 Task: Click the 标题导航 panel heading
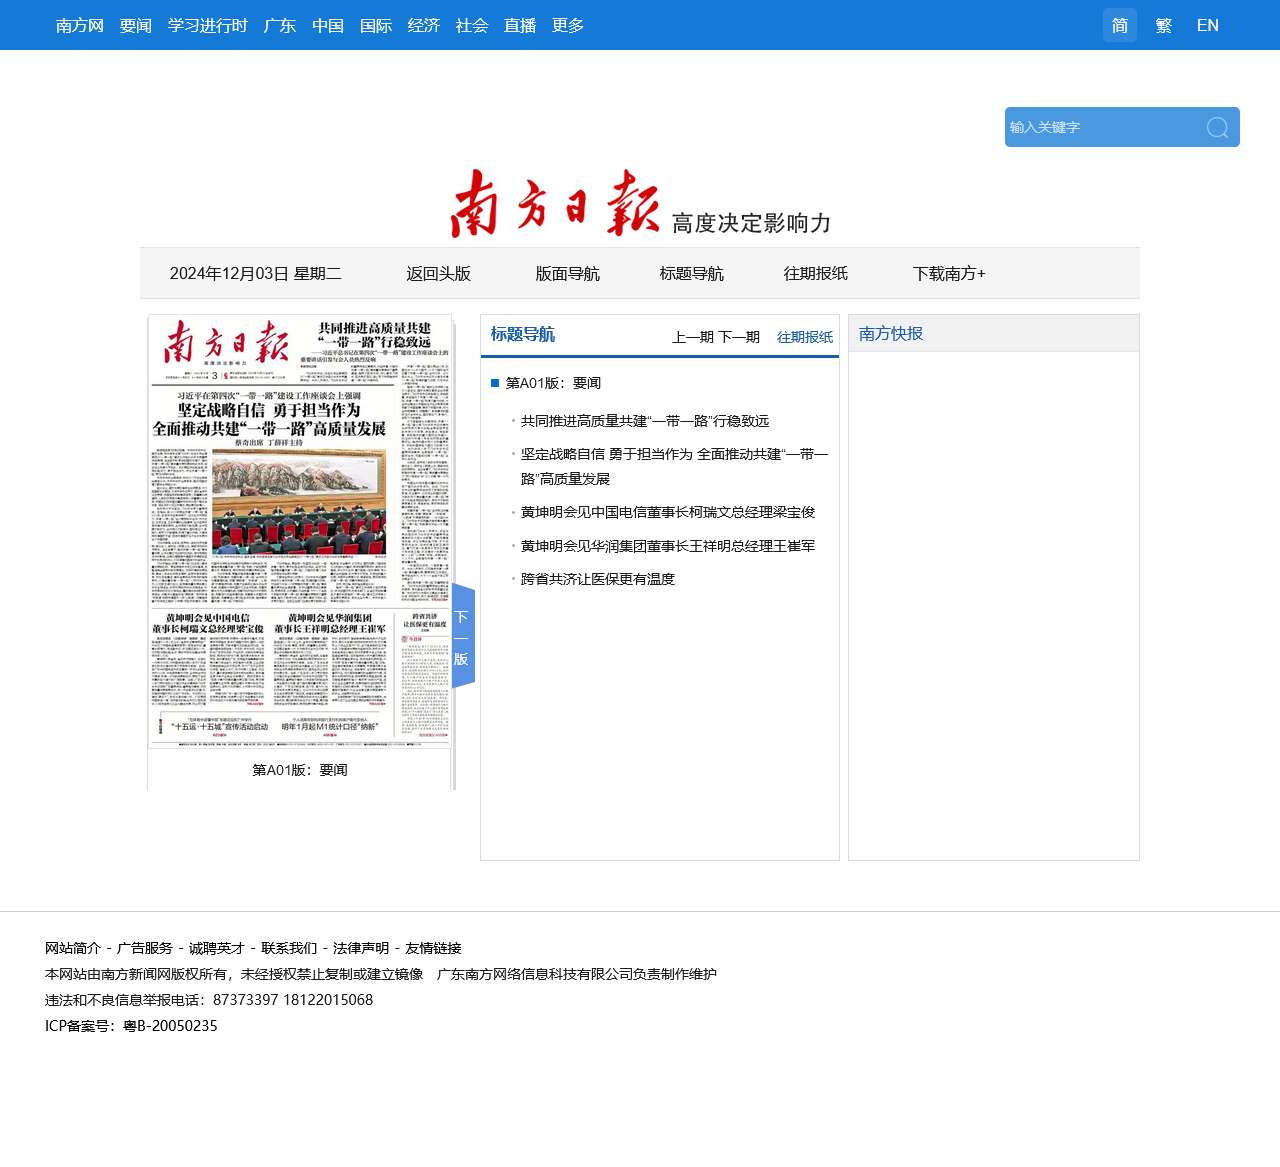point(523,334)
